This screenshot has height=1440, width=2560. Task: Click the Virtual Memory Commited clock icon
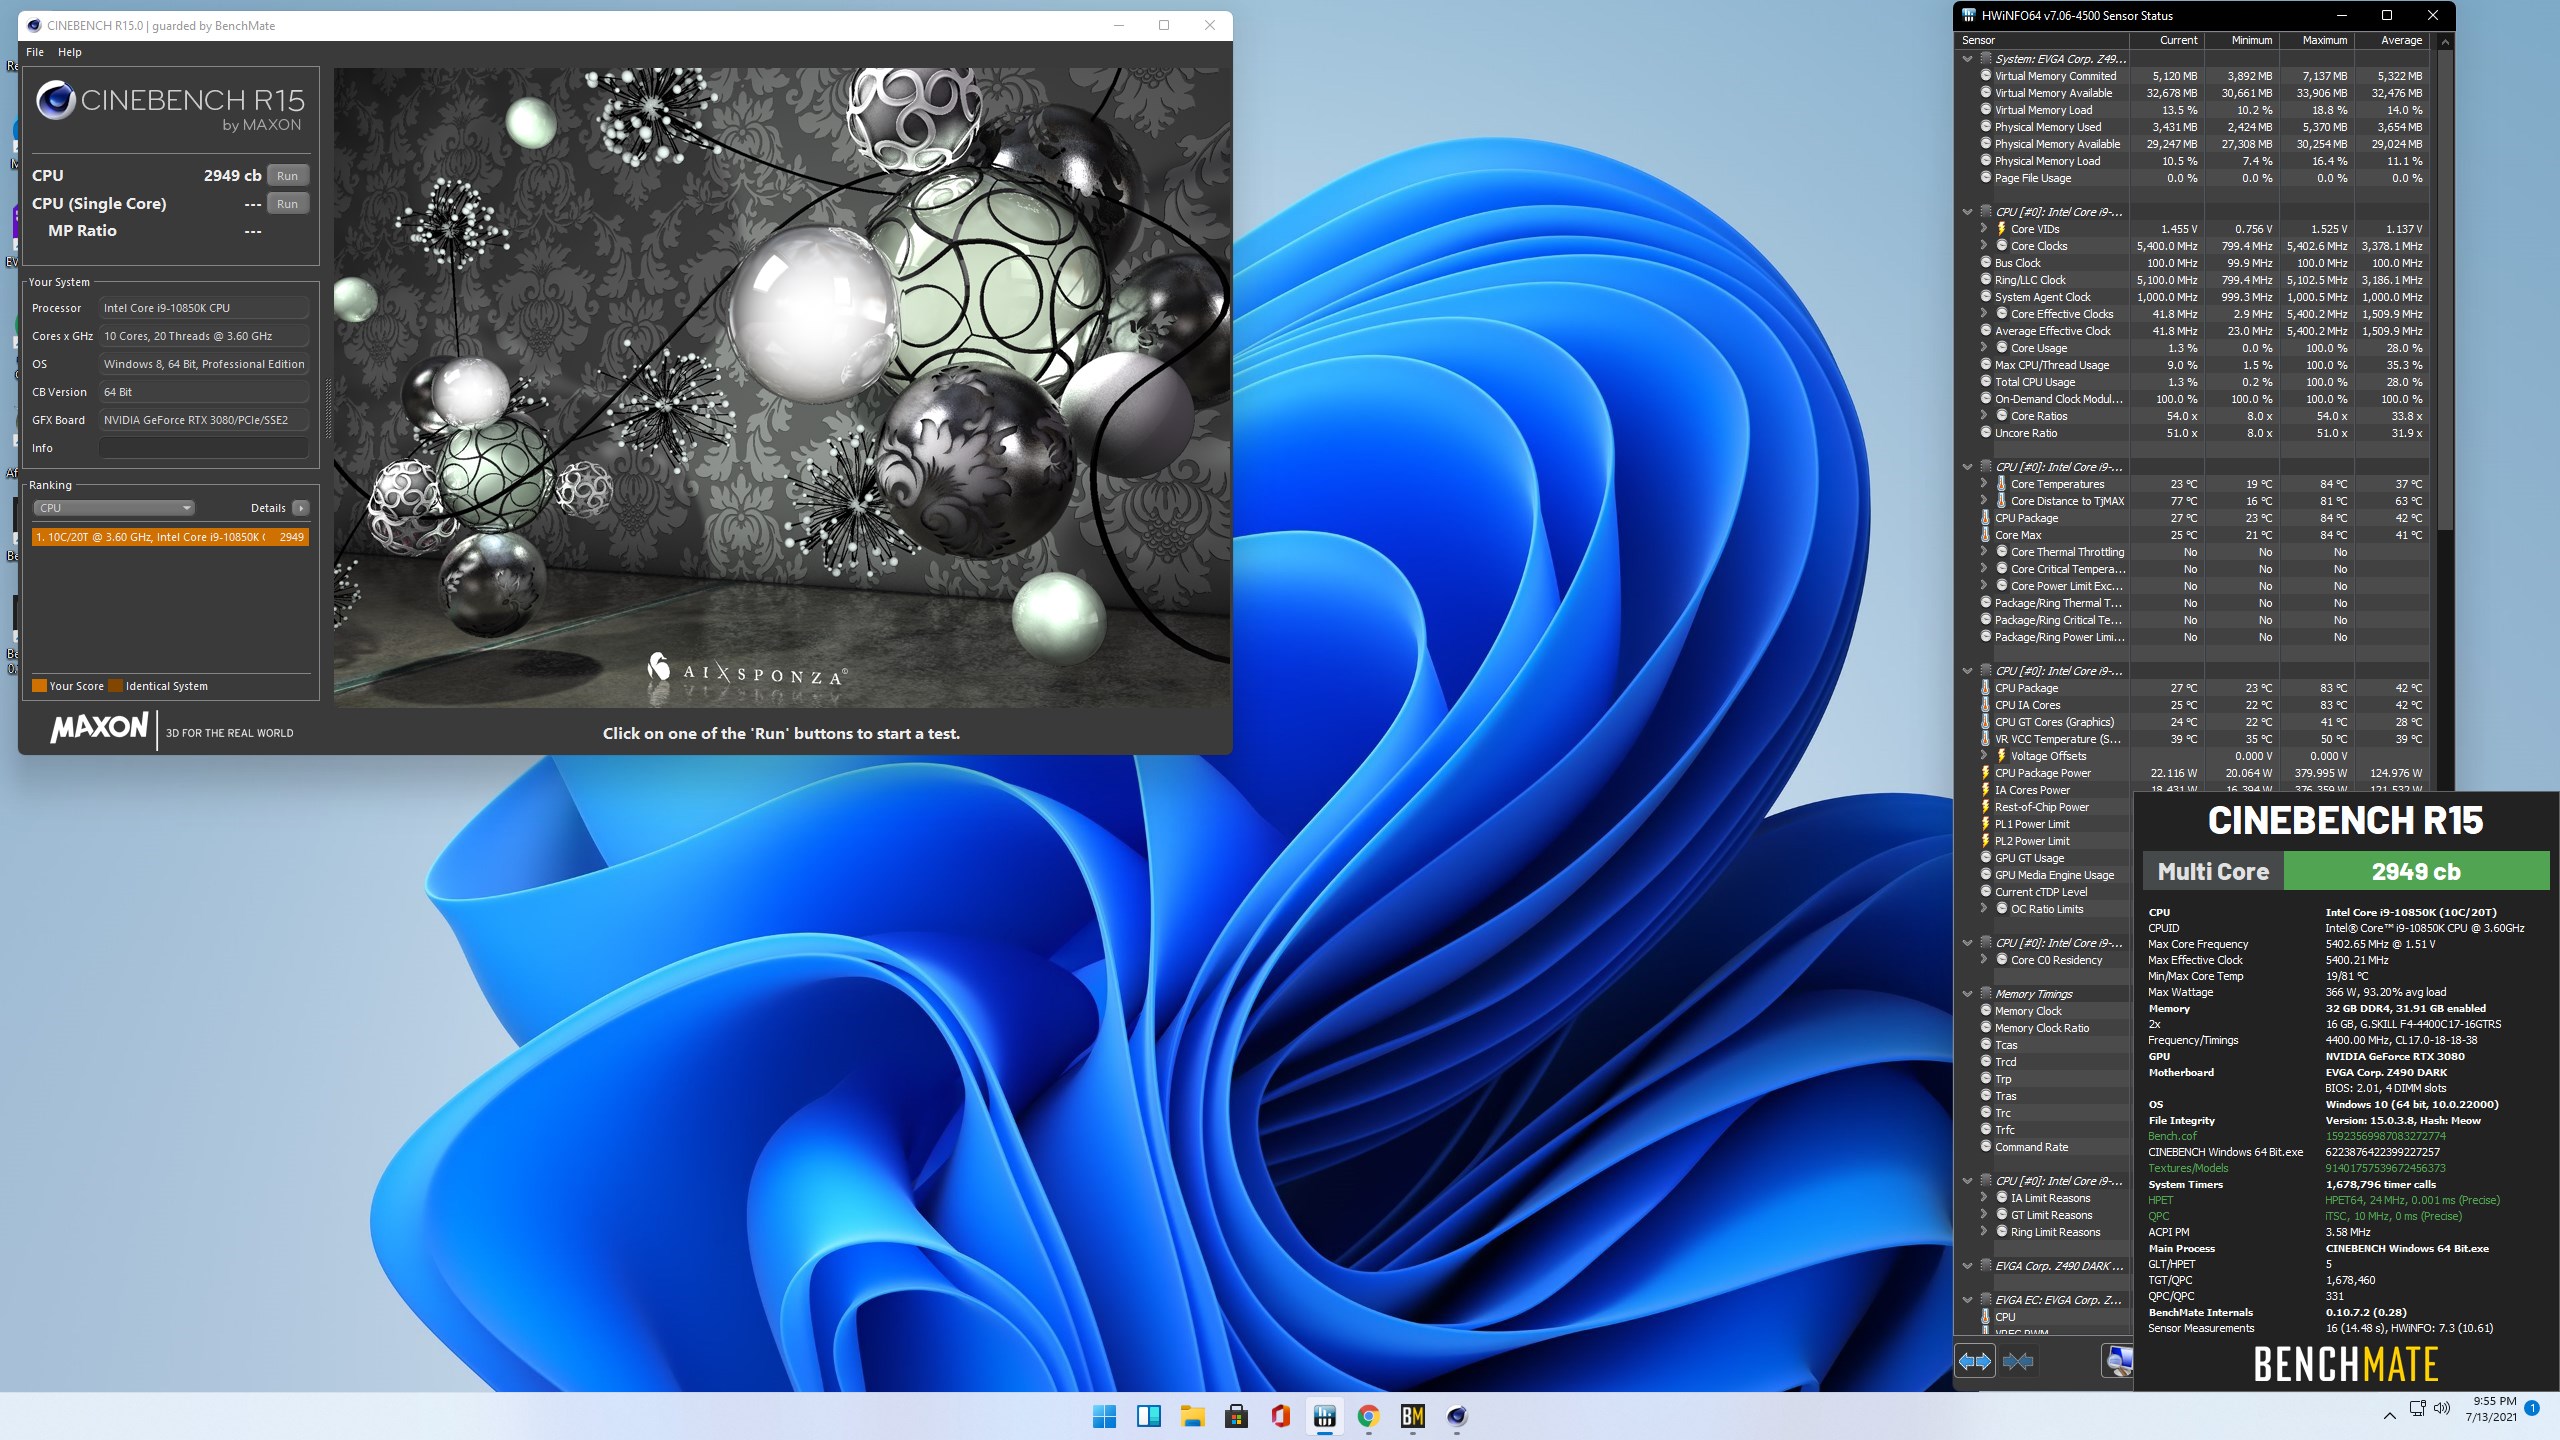(x=1986, y=76)
